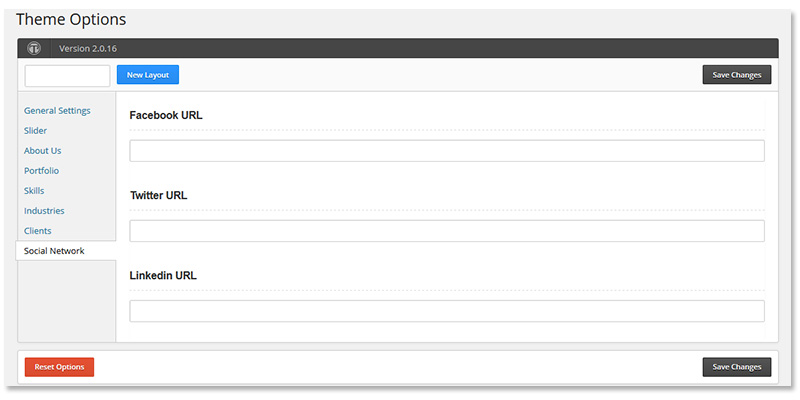Screen dimensions: 800x400
Task: Click the Version 2.0.16 label
Action: 88,49
